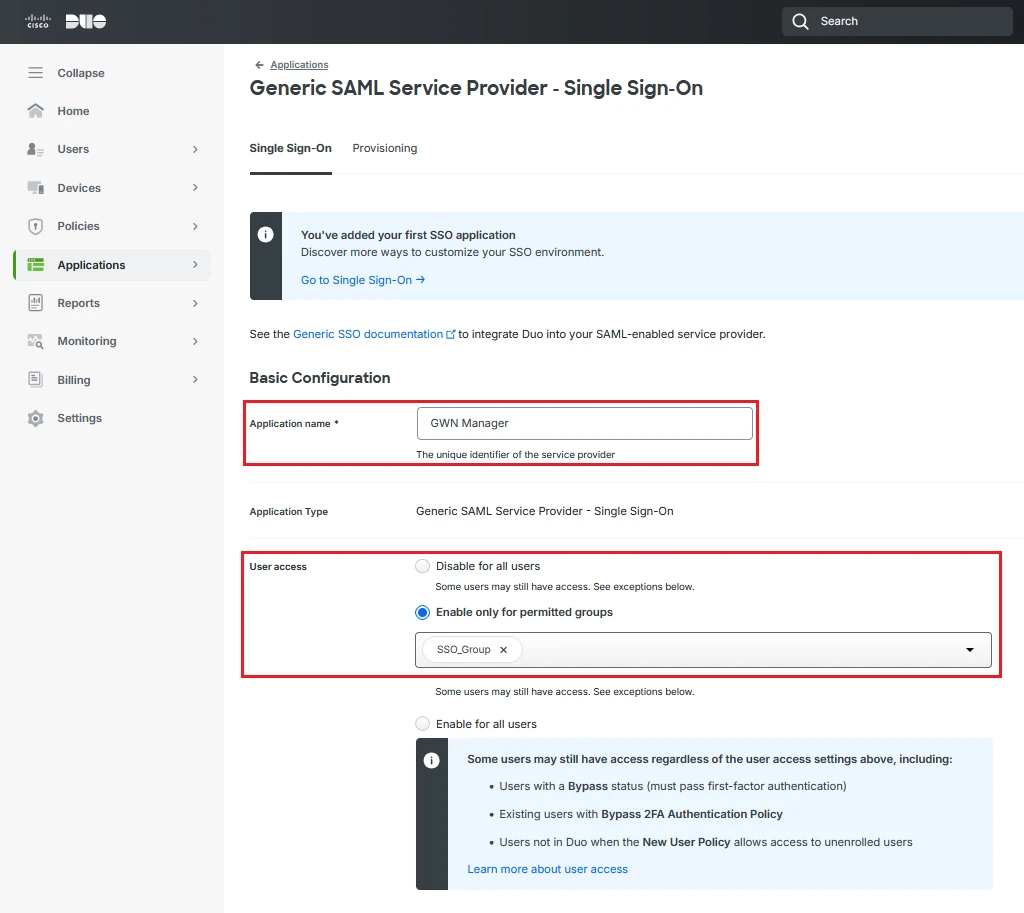Click the Collapse sidebar label
The width and height of the screenshot is (1024, 913).
[81, 73]
